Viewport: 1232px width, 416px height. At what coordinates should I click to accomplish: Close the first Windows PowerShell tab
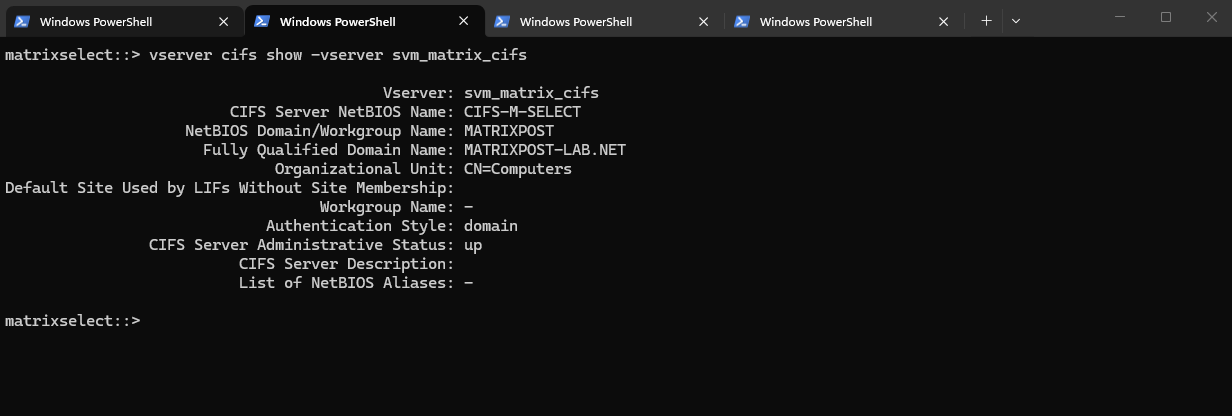224,21
